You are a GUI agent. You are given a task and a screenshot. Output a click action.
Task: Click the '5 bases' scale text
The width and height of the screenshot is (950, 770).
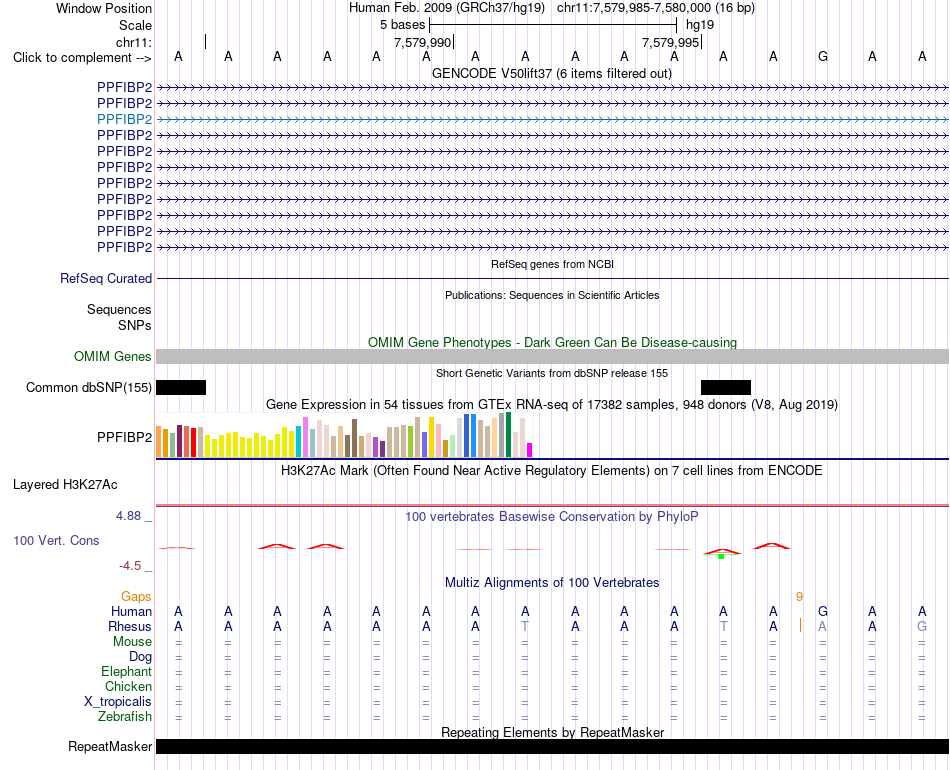(x=402, y=25)
